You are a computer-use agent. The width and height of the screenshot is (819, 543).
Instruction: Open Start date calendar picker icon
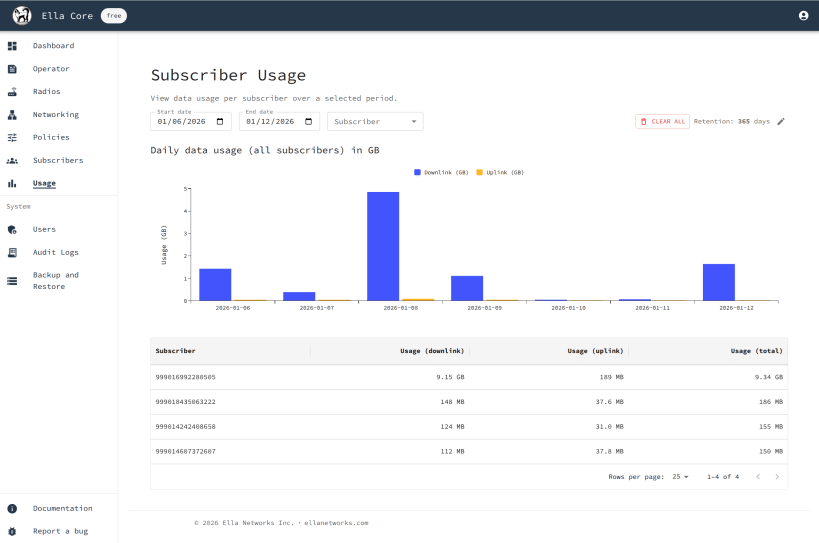pyautogui.click(x=220, y=122)
